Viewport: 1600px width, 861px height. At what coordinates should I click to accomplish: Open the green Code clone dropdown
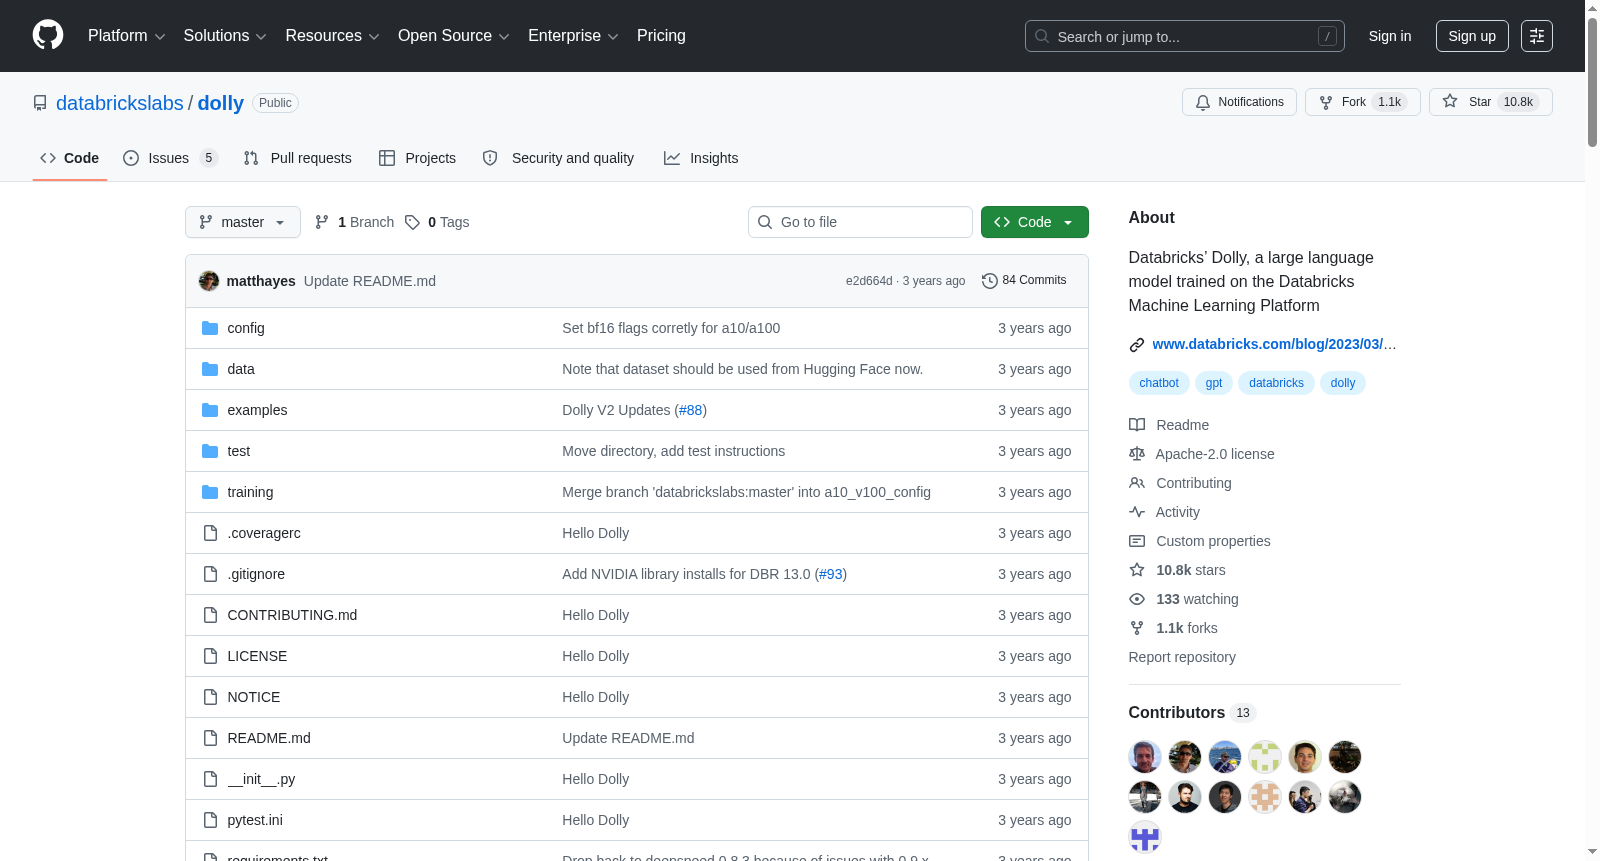[1034, 222]
